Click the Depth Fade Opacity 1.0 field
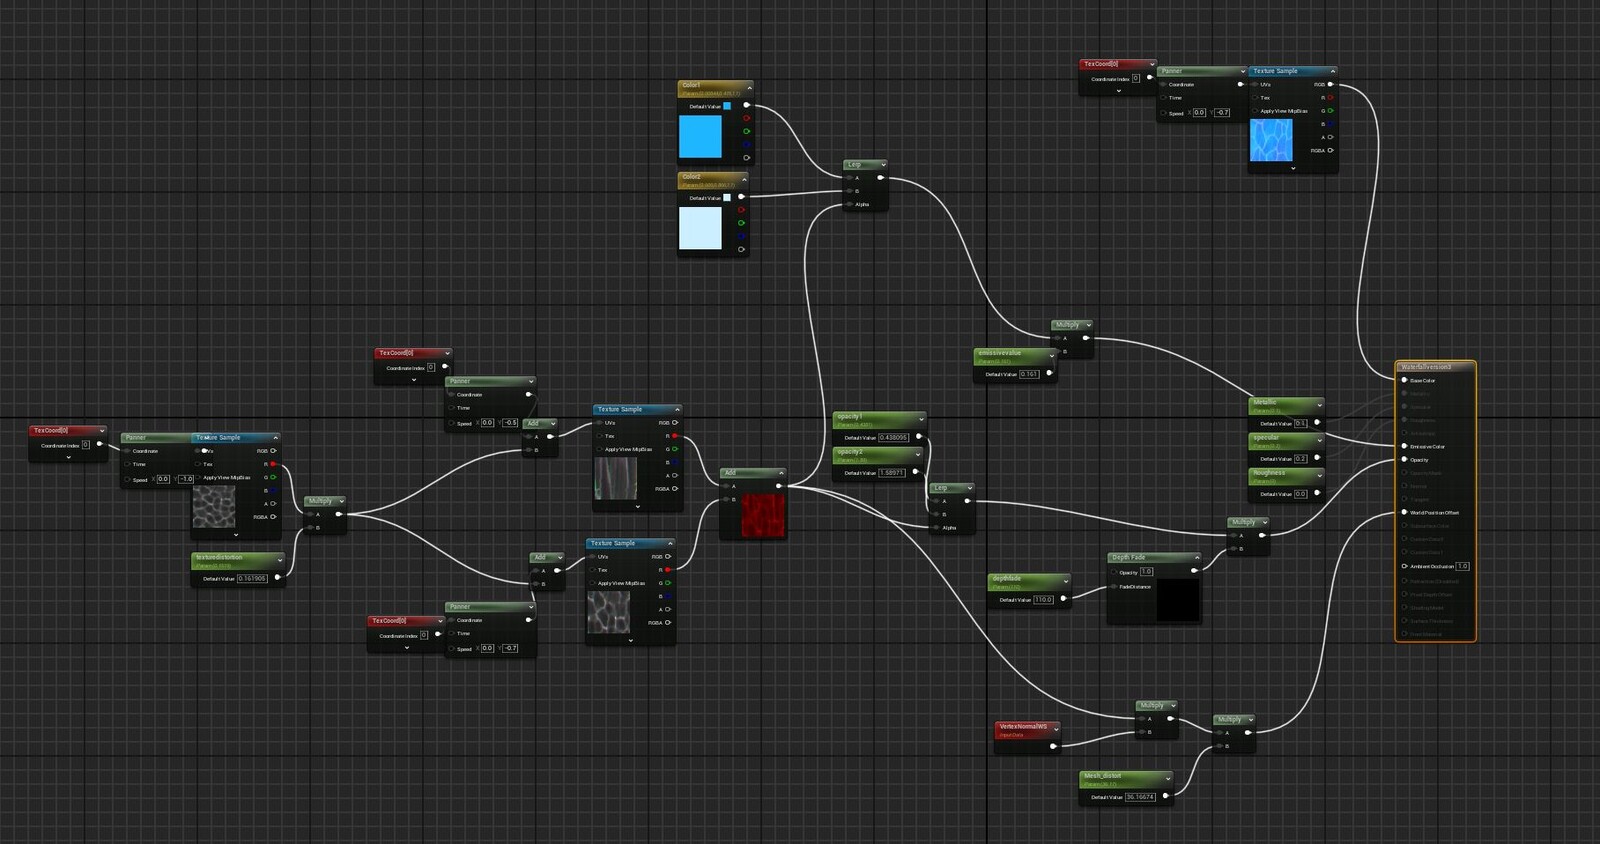The image size is (1600, 844). point(1146,572)
